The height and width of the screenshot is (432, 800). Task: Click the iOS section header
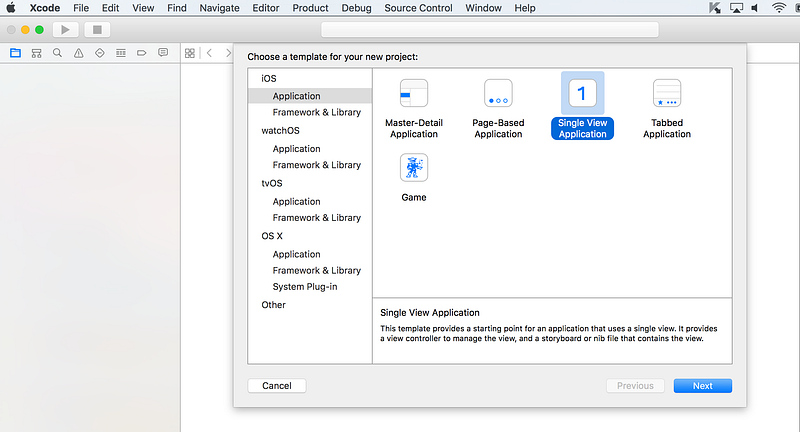(x=269, y=79)
